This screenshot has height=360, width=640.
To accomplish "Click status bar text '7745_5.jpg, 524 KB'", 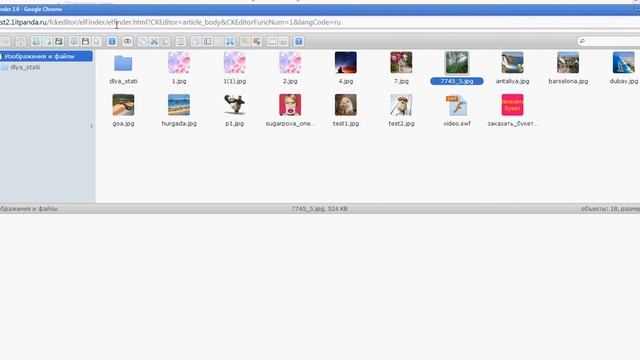I will pyautogui.click(x=320, y=209).
